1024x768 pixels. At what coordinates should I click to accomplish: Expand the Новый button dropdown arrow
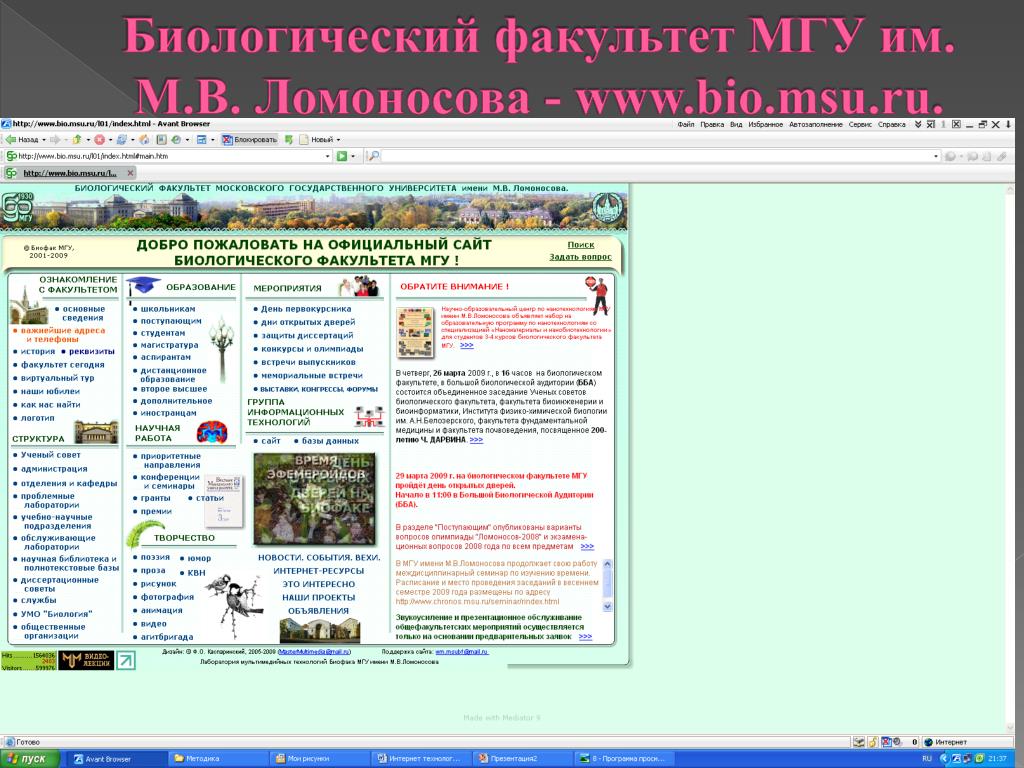click(338, 140)
